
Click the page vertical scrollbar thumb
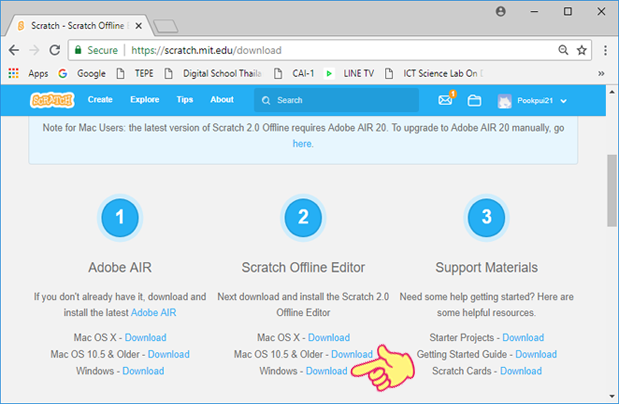611,191
